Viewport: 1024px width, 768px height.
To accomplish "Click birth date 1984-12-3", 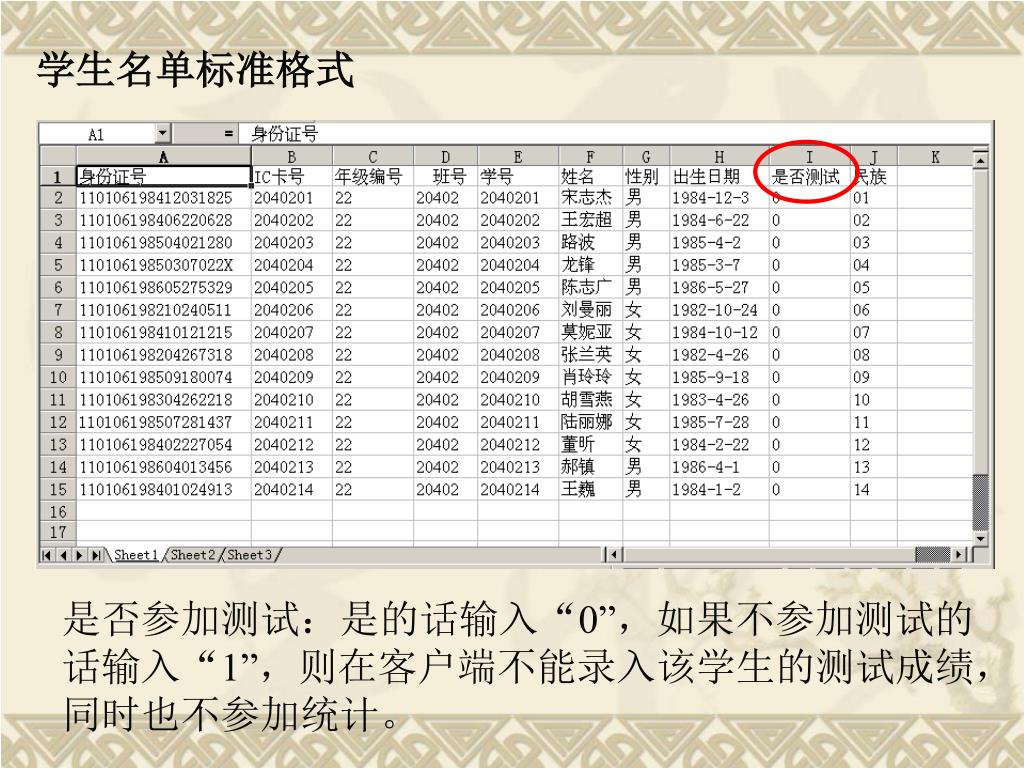I will [x=719, y=198].
